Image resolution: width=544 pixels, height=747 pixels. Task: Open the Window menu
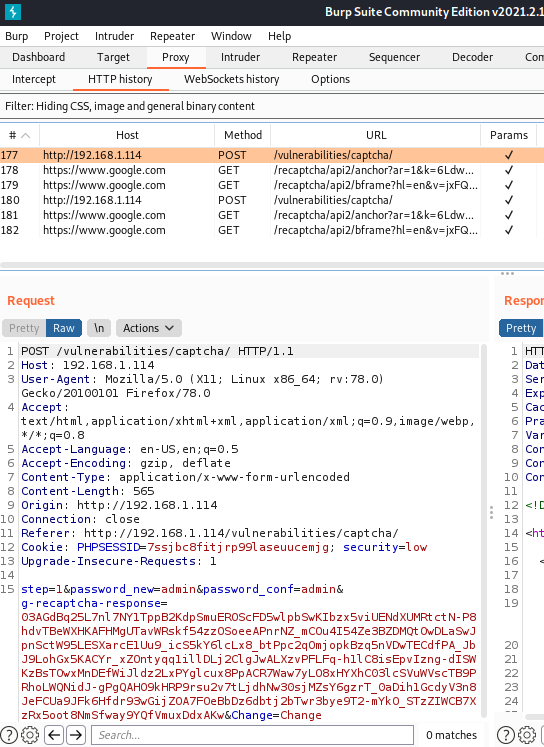pyautogui.click(x=231, y=36)
